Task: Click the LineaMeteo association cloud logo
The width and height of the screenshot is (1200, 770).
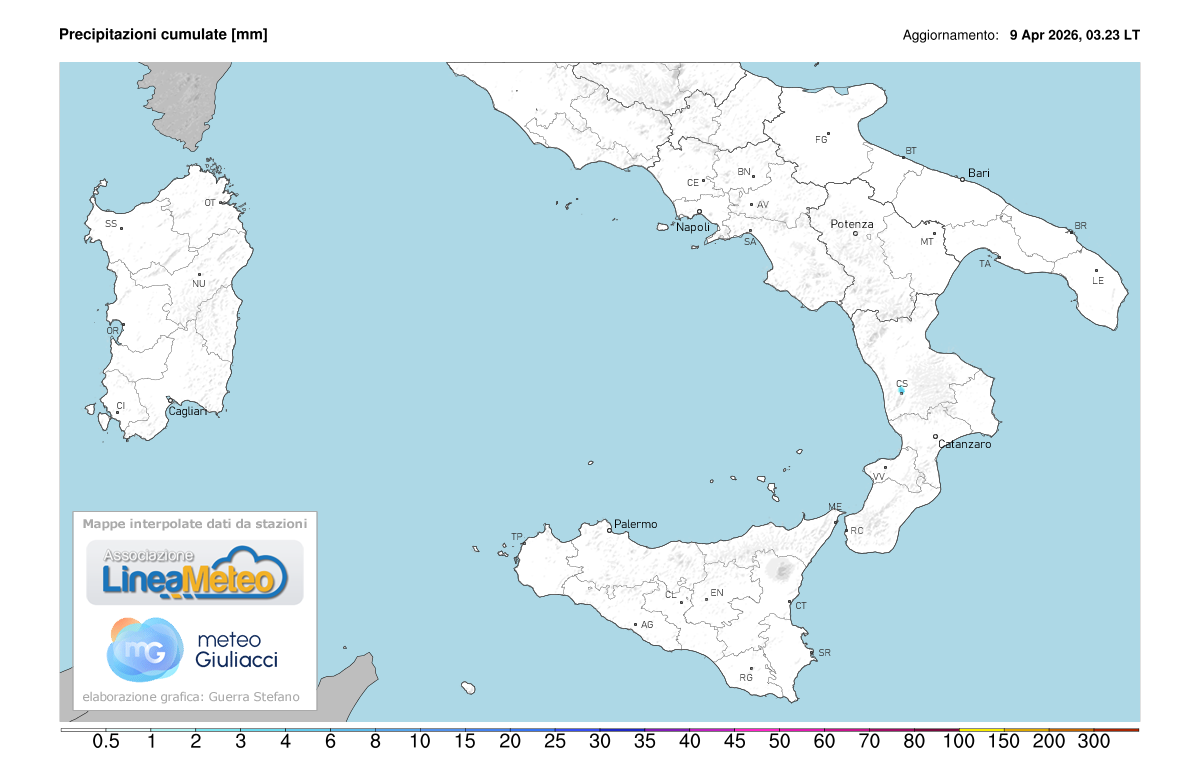Action: [x=196, y=571]
